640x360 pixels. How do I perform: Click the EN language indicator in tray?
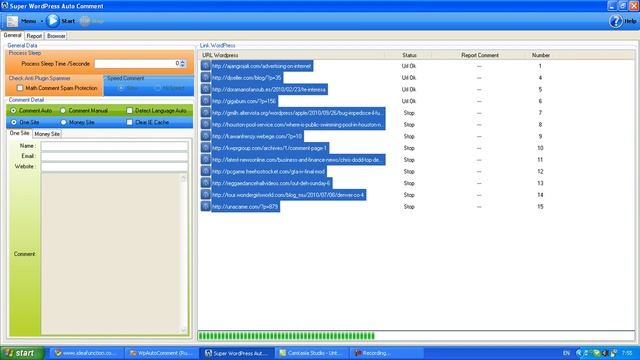[x=566, y=353]
